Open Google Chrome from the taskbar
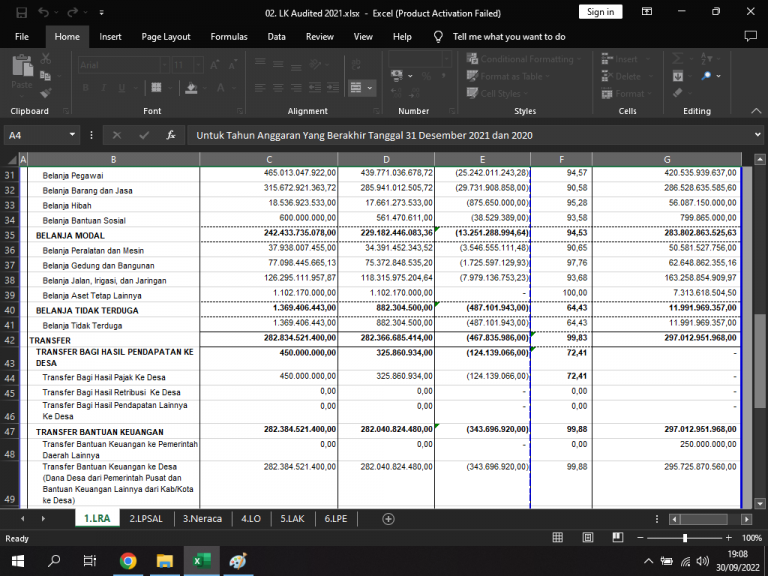The image size is (768, 576). pyautogui.click(x=128, y=561)
